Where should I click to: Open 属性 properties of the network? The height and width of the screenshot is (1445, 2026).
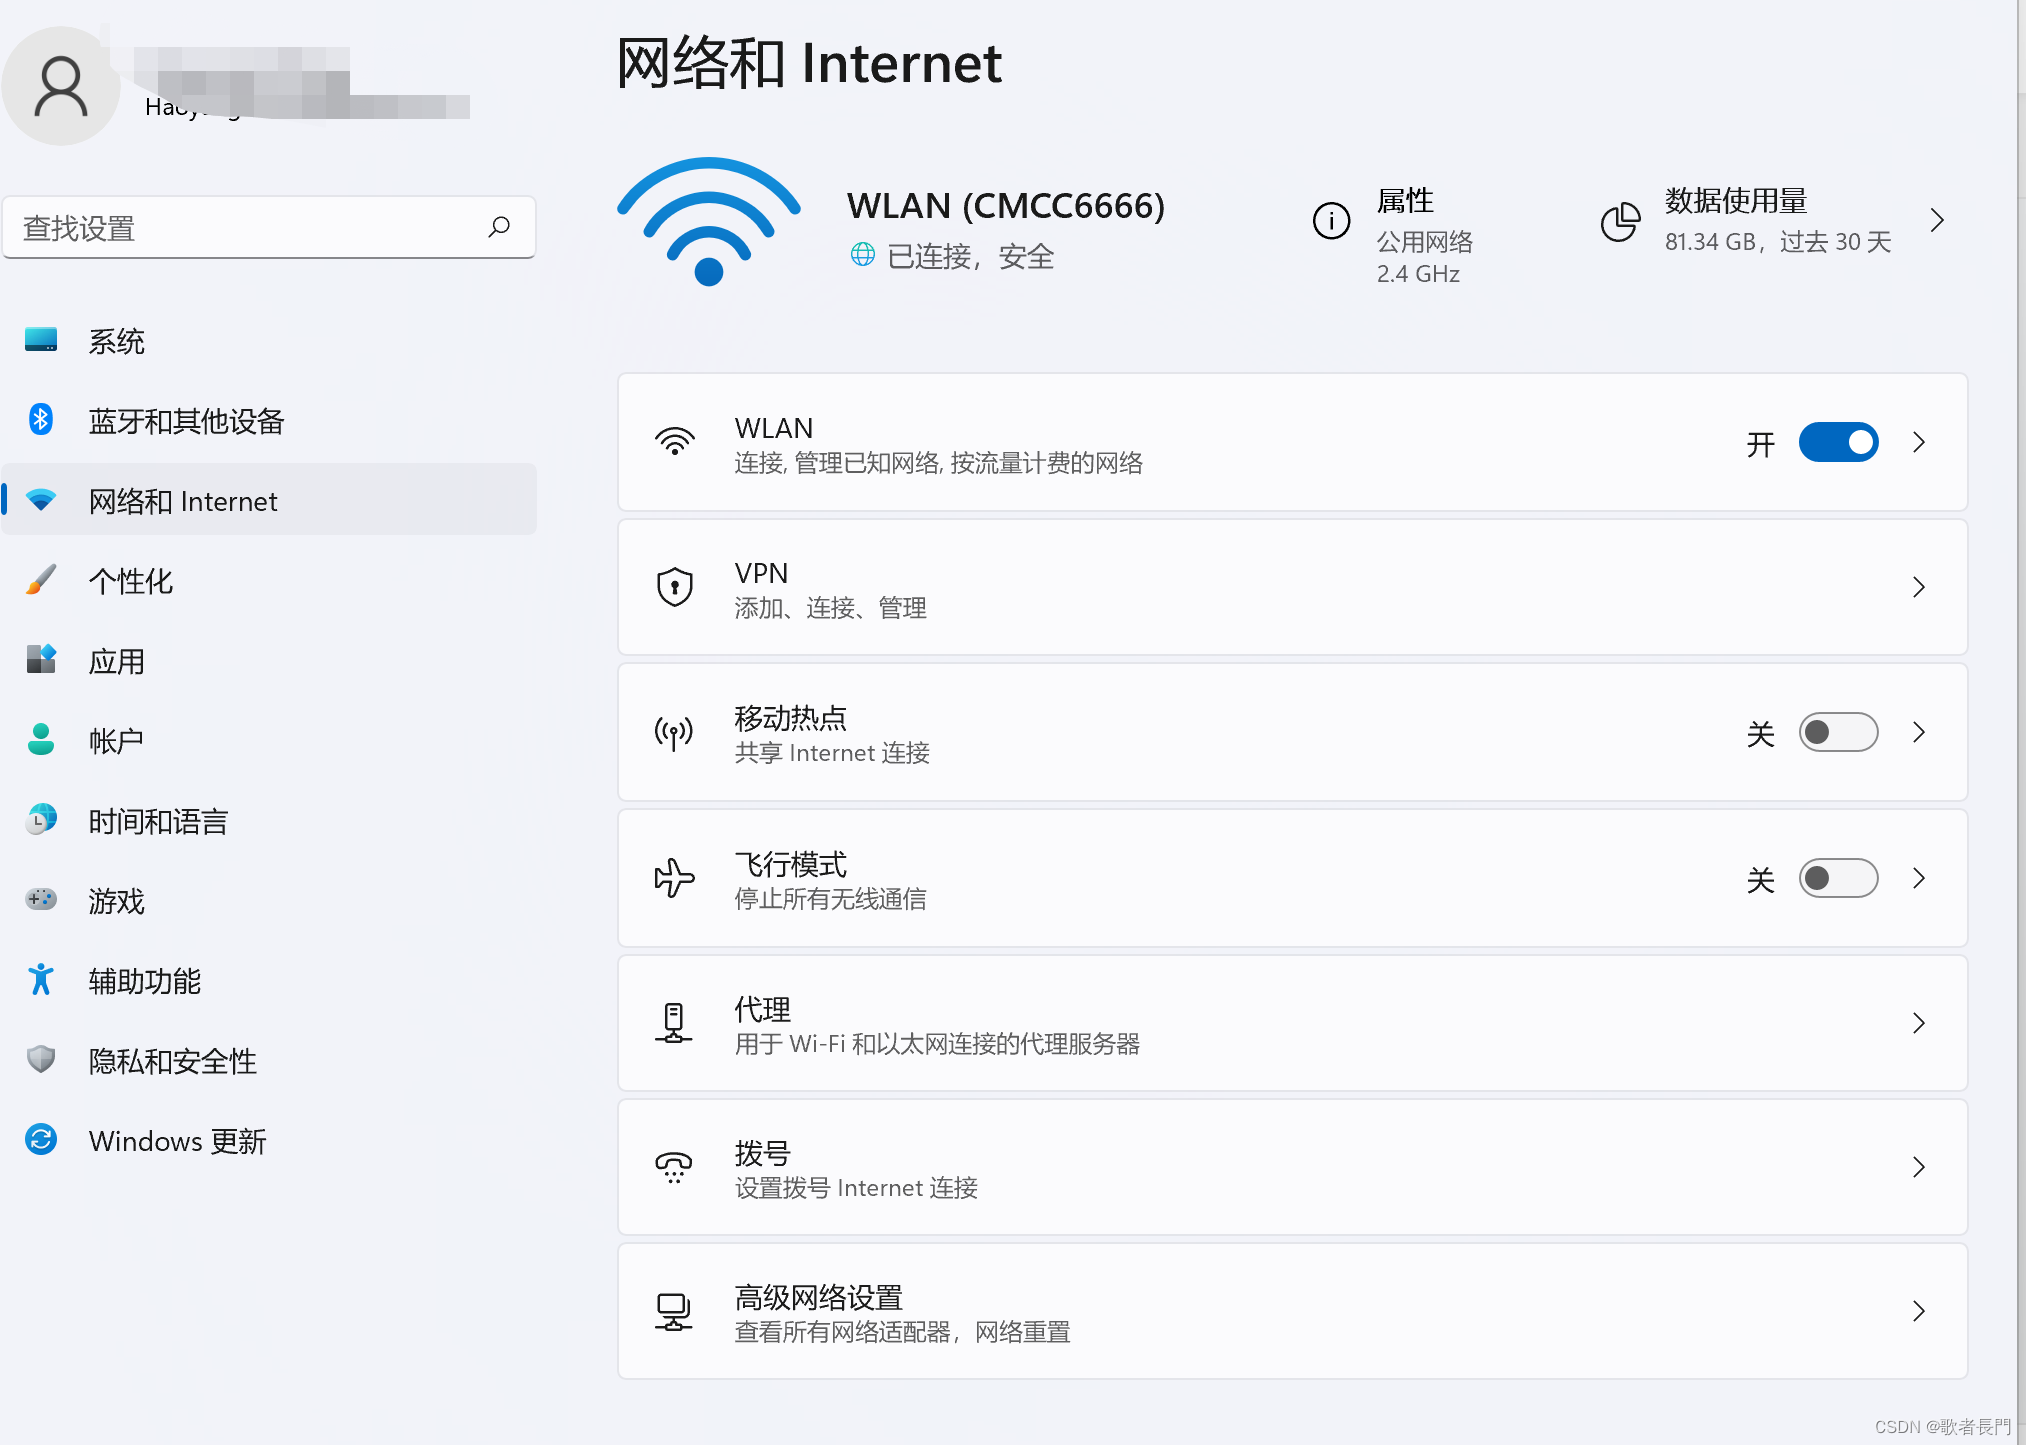(1405, 202)
